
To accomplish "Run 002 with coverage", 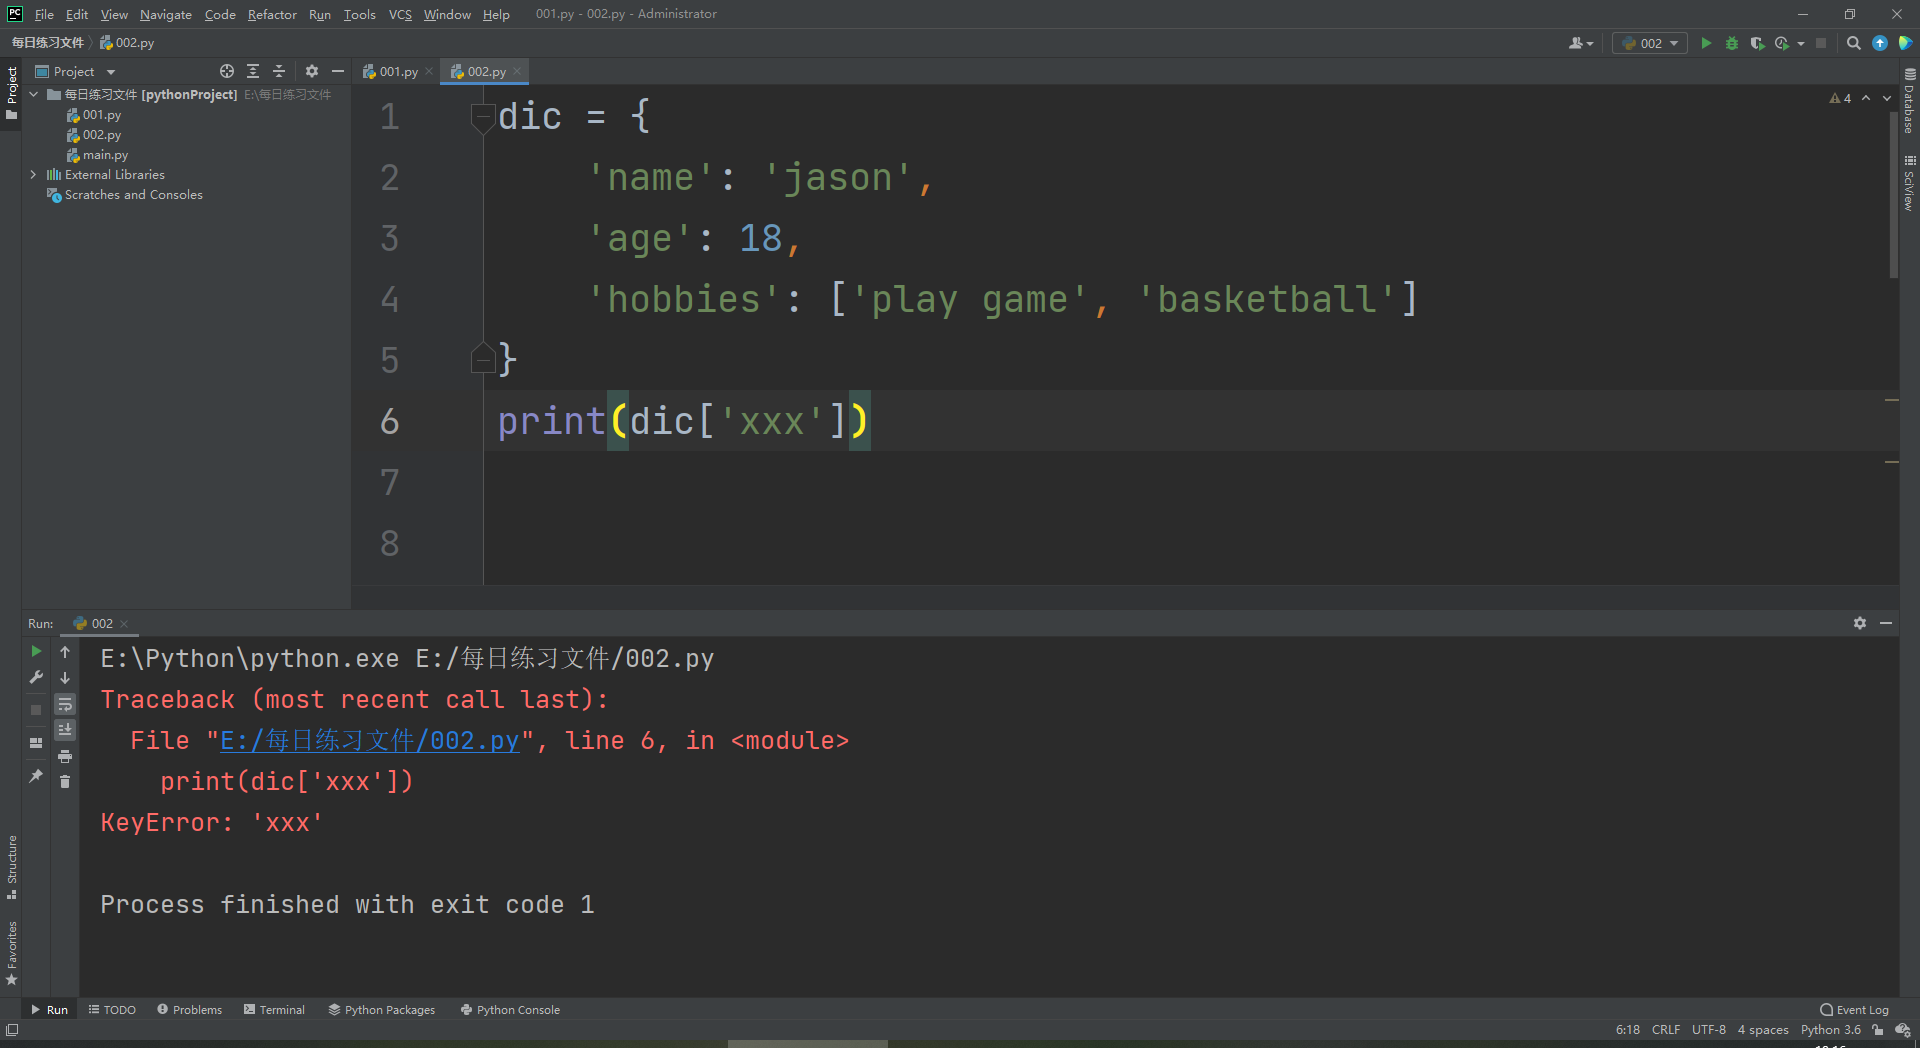I will point(1757,43).
